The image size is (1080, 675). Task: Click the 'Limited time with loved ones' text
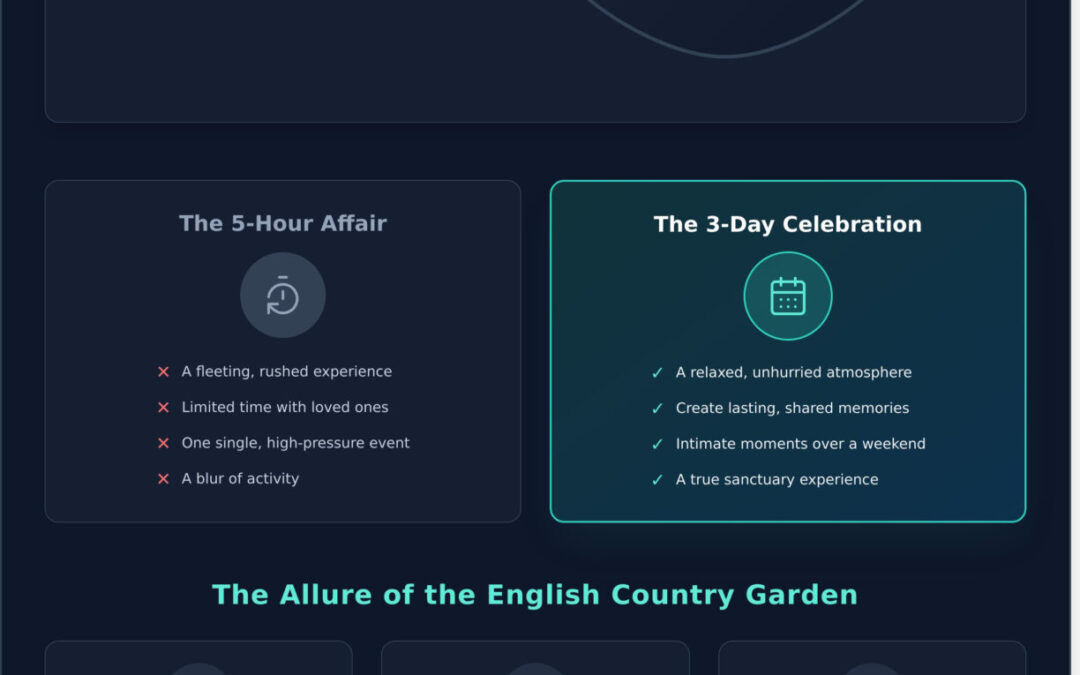(285, 408)
